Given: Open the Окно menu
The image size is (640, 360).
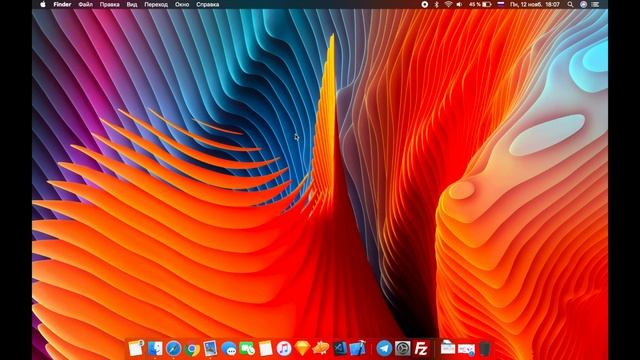Looking at the screenshot, I should coord(182,4).
